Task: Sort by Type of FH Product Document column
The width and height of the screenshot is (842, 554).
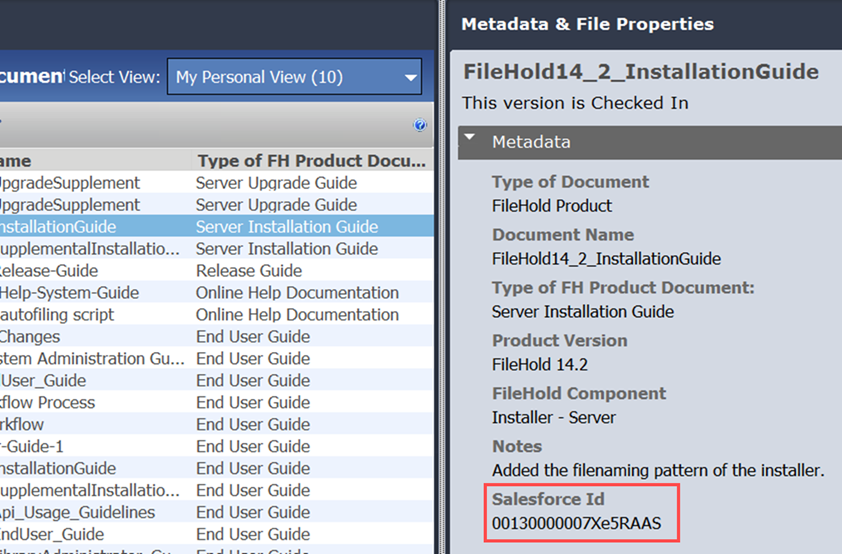Action: [x=311, y=161]
